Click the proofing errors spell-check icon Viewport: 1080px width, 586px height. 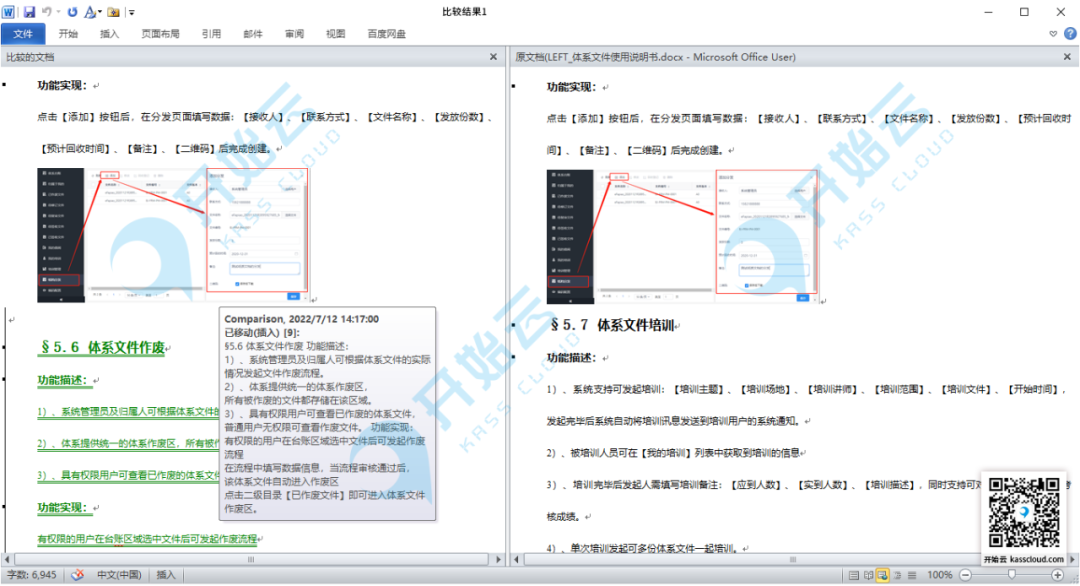tap(76, 575)
